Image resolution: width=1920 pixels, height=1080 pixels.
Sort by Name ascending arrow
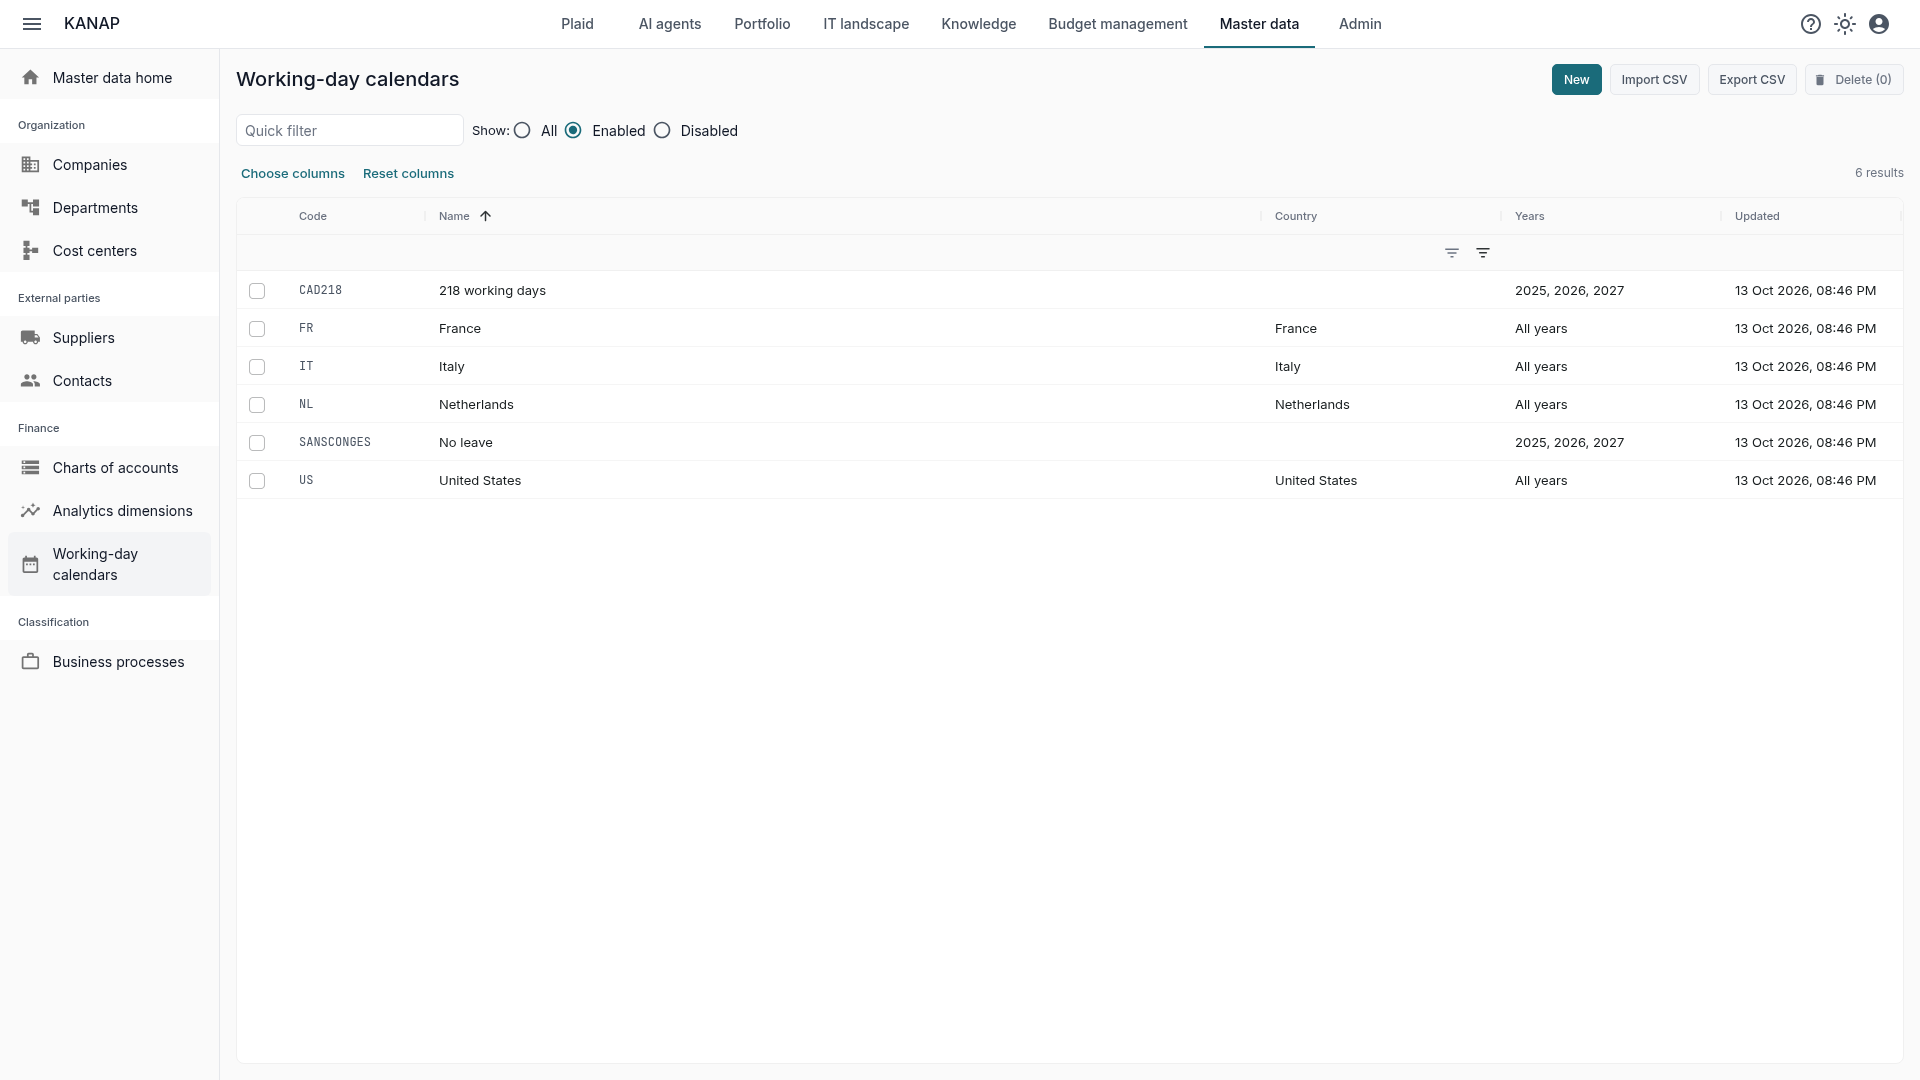[485, 216]
